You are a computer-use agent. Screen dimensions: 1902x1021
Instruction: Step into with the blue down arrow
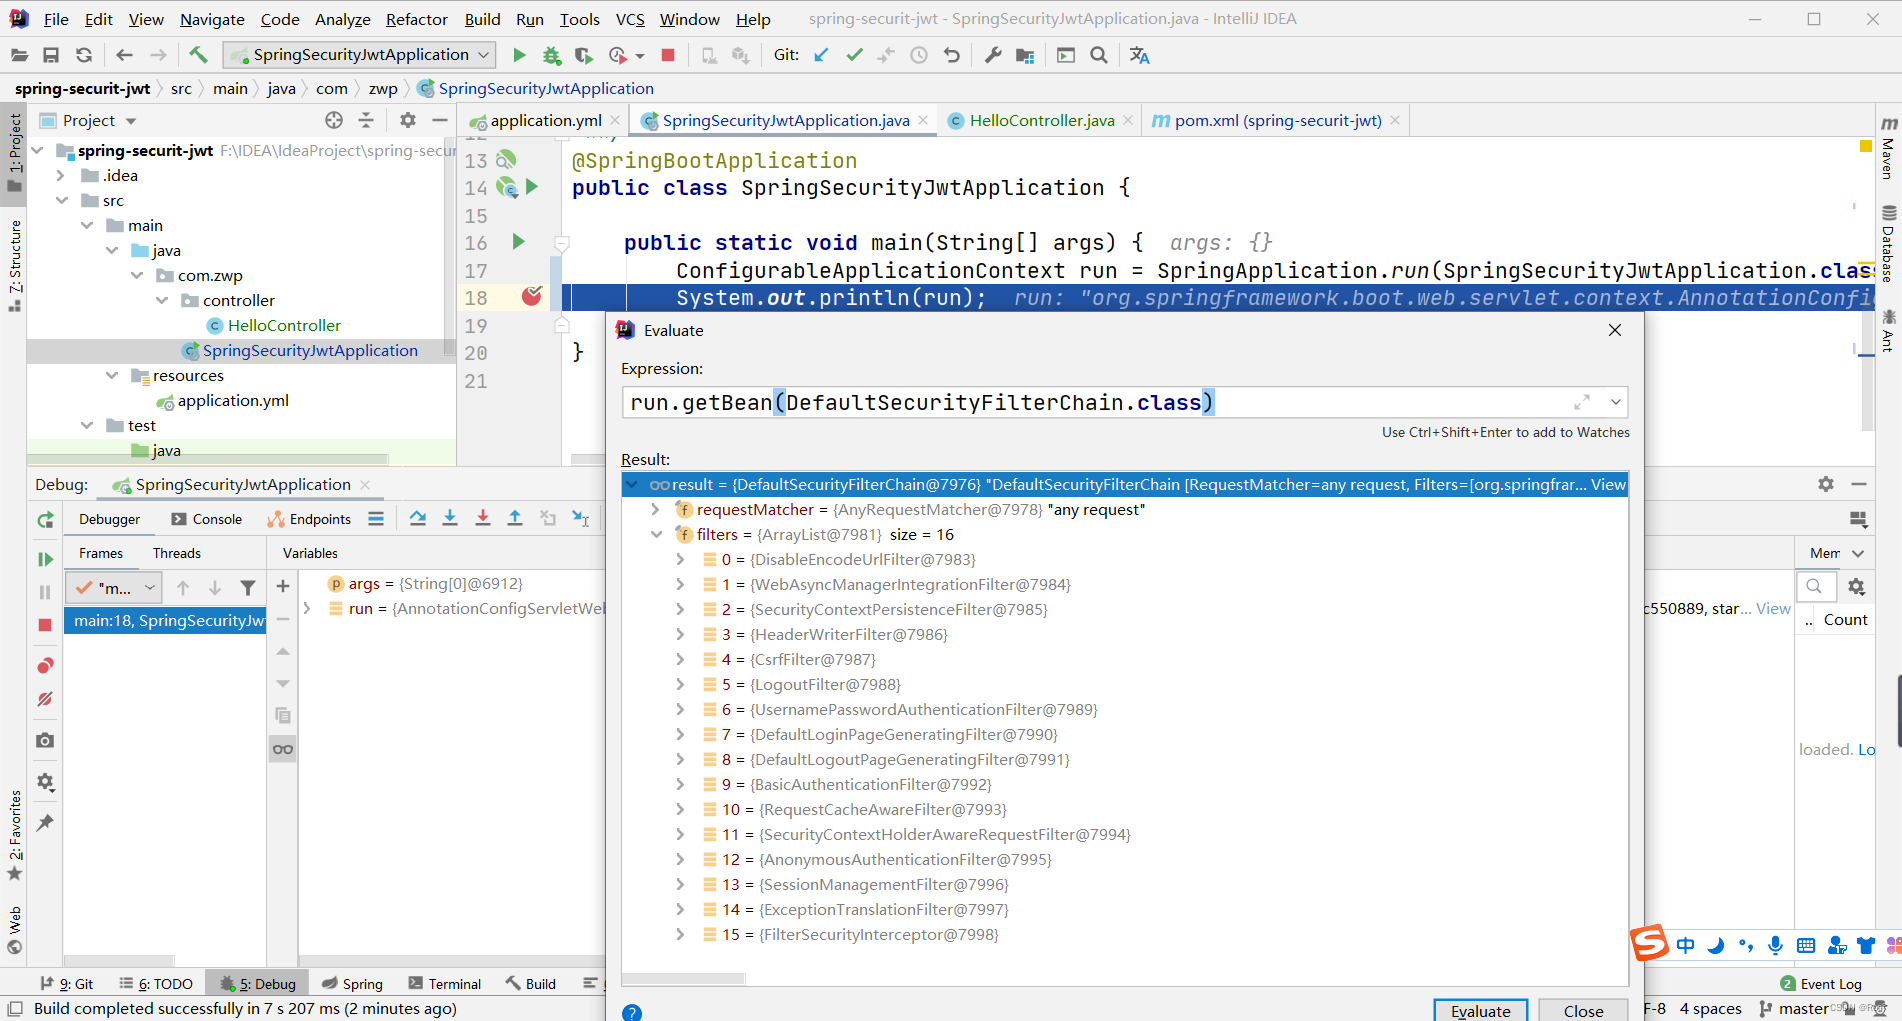450,518
